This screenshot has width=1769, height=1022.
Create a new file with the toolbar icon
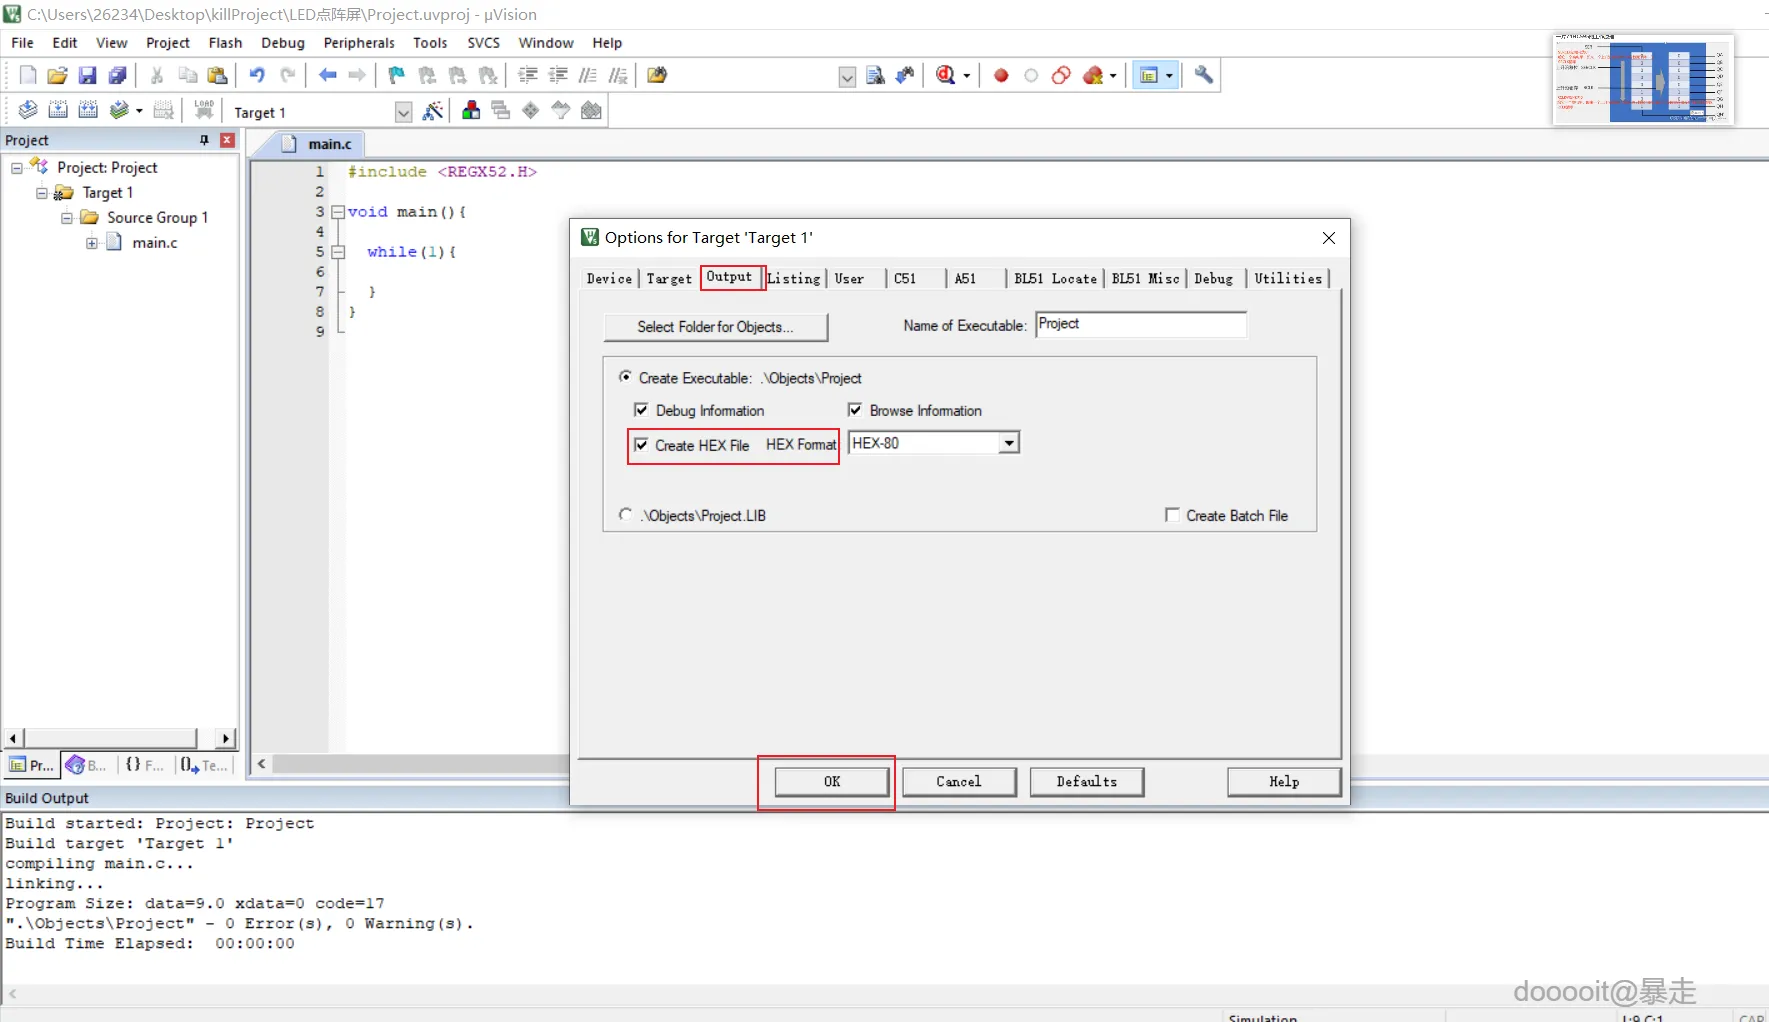28,75
